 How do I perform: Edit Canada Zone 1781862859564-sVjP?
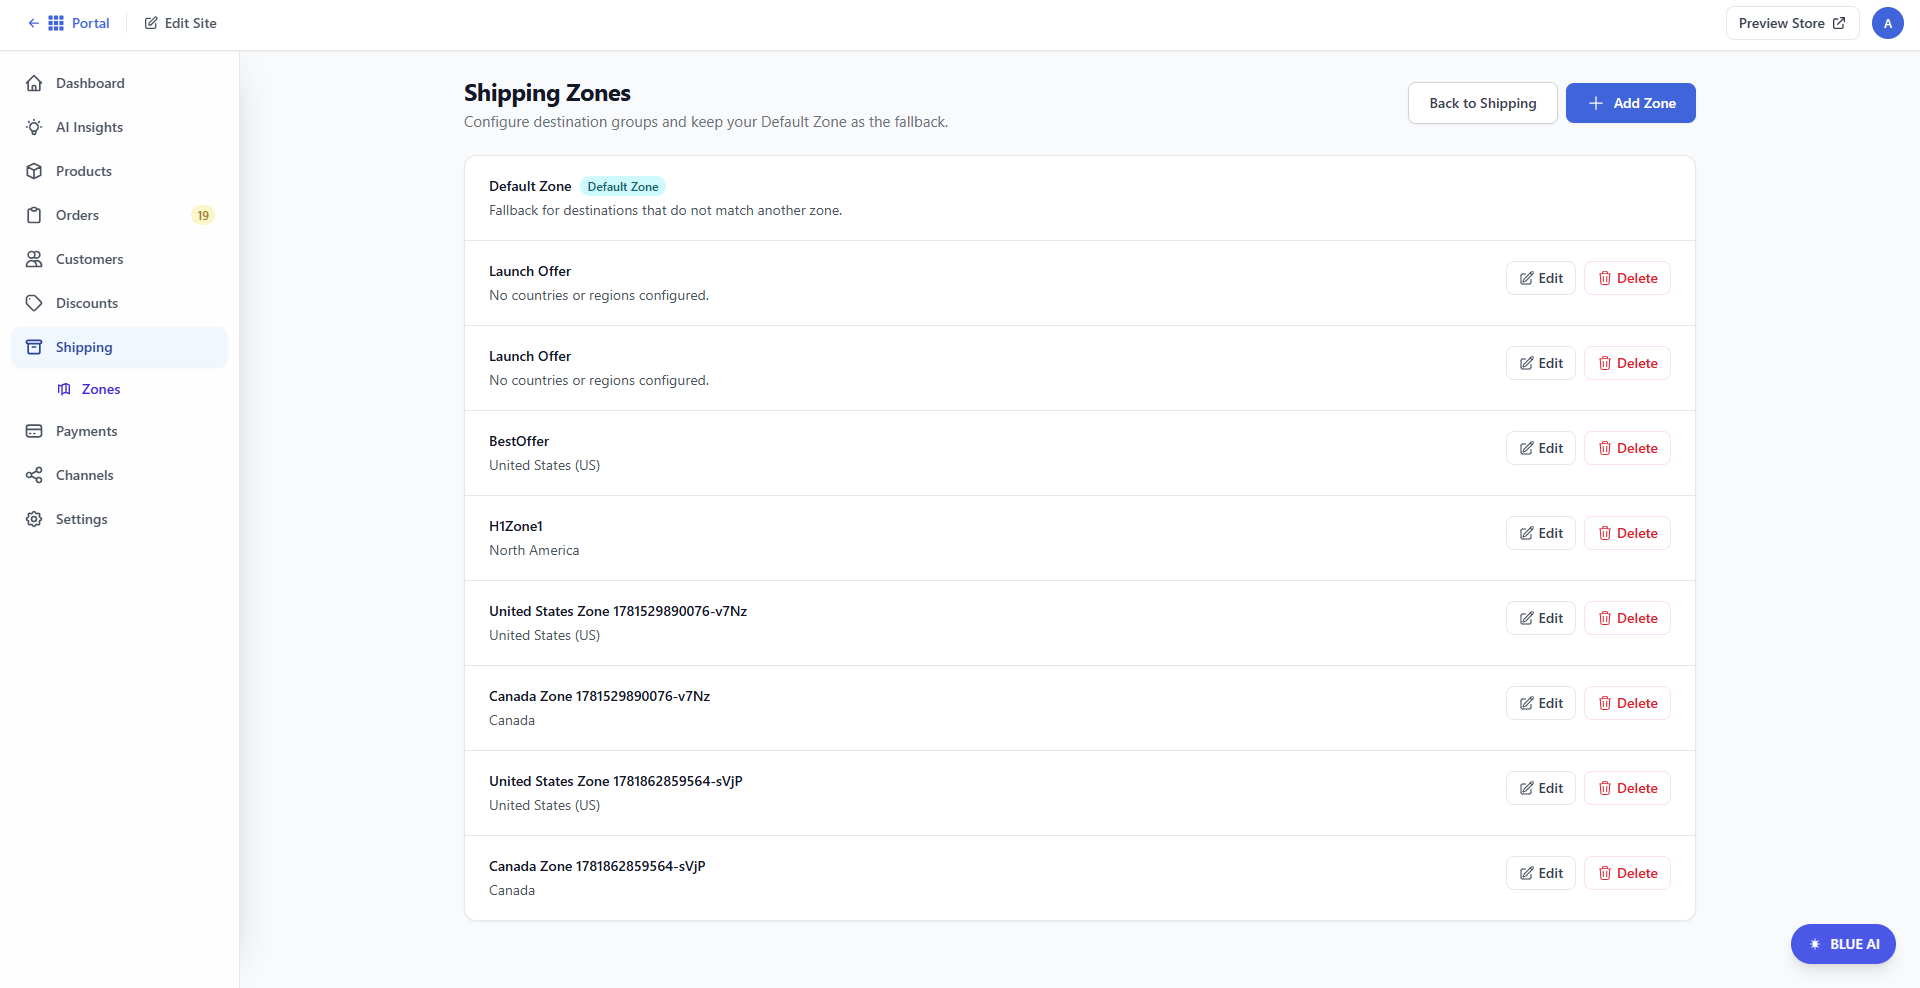(1540, 873)
